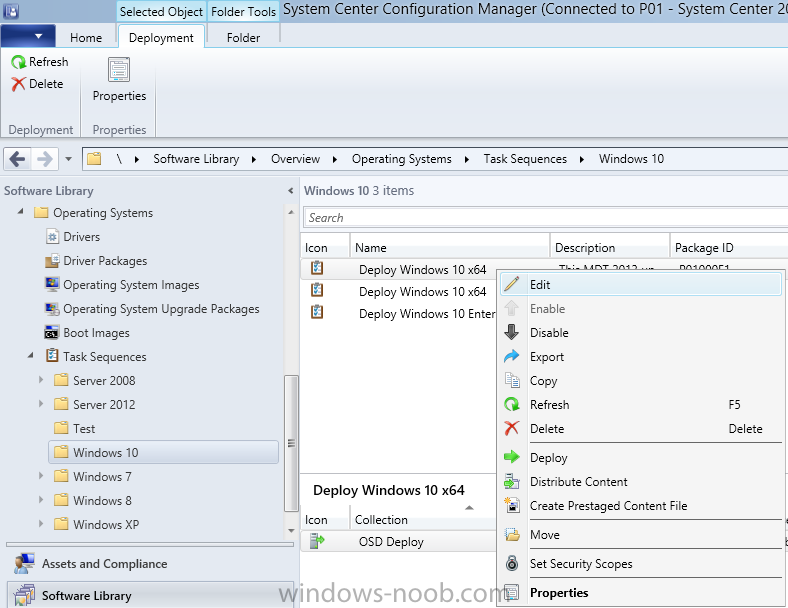Screen dimensions: 788x608
Task: Click the Driver Packages icon
Action: tap(52, 260)
